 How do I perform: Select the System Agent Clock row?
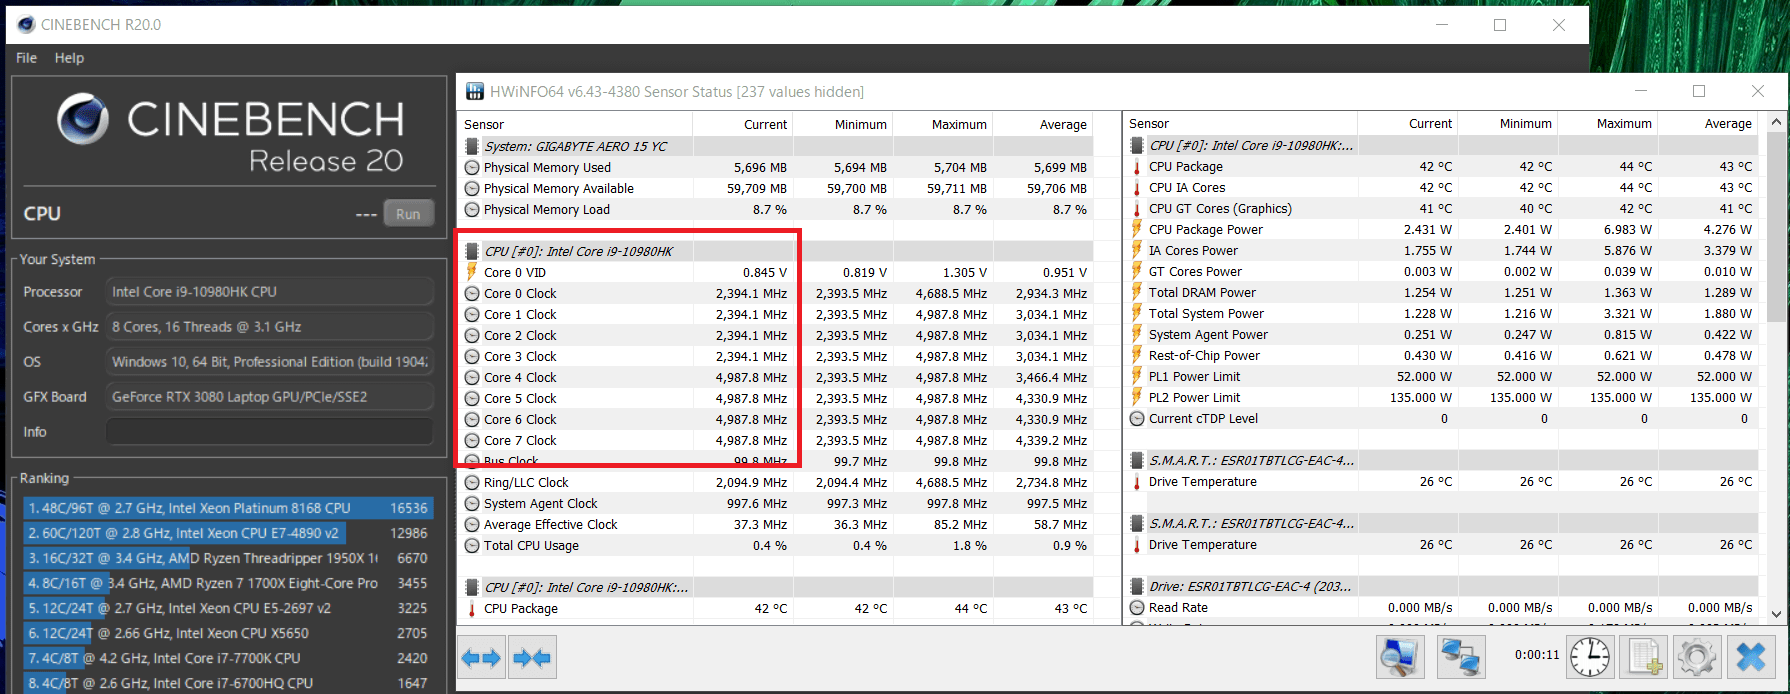click(x=776, y=503)
